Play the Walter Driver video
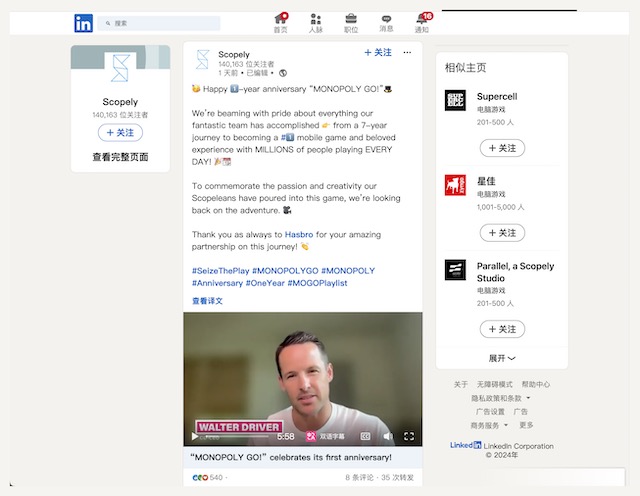The image size is (640, 496). [195, 436]
